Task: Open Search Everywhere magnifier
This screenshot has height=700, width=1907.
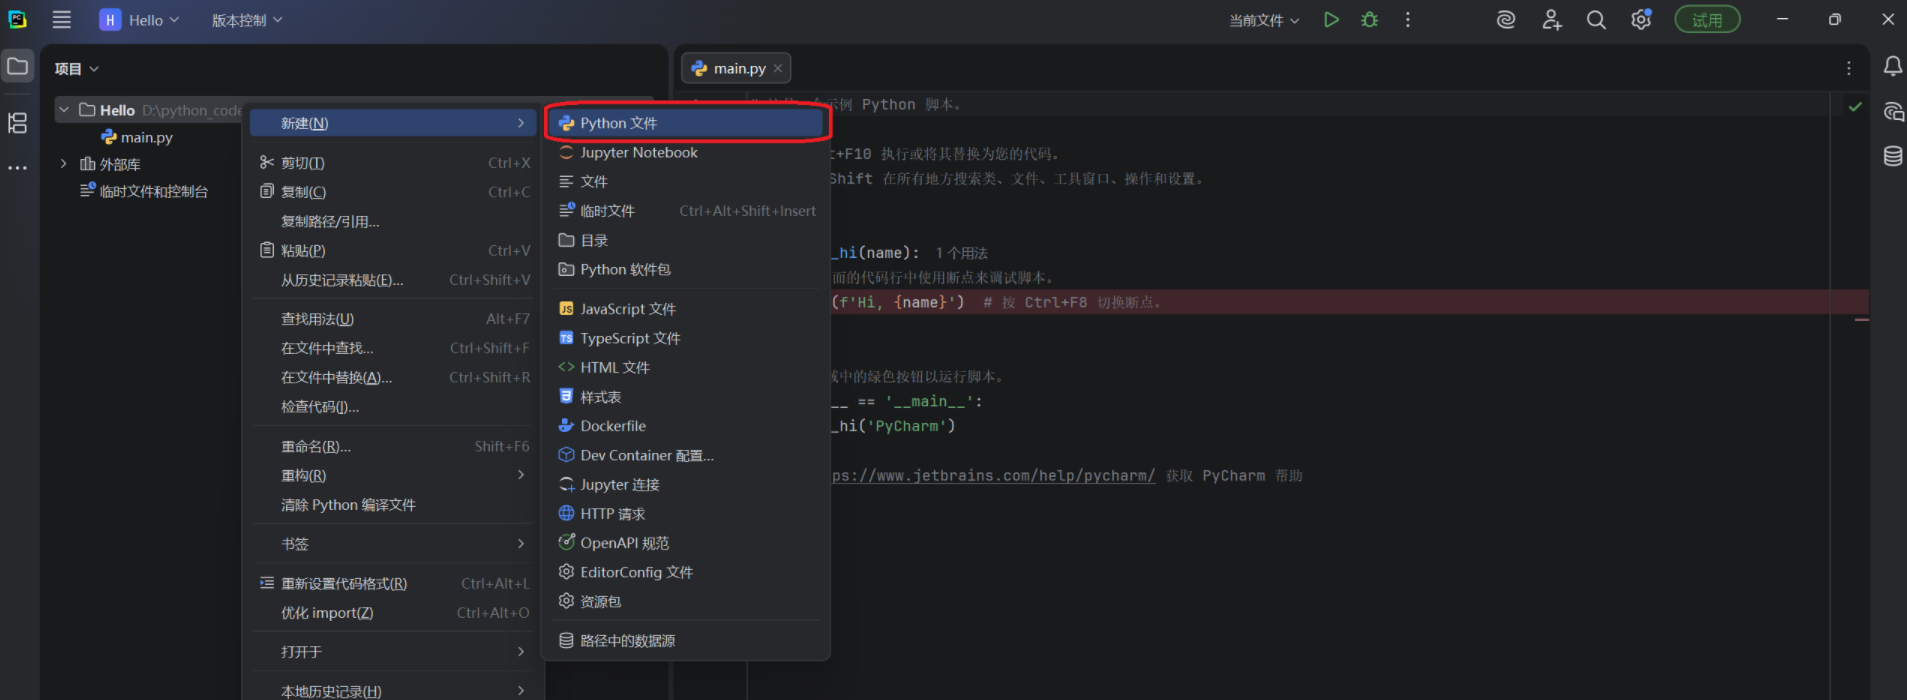Action: click(x=1596, y=20)
